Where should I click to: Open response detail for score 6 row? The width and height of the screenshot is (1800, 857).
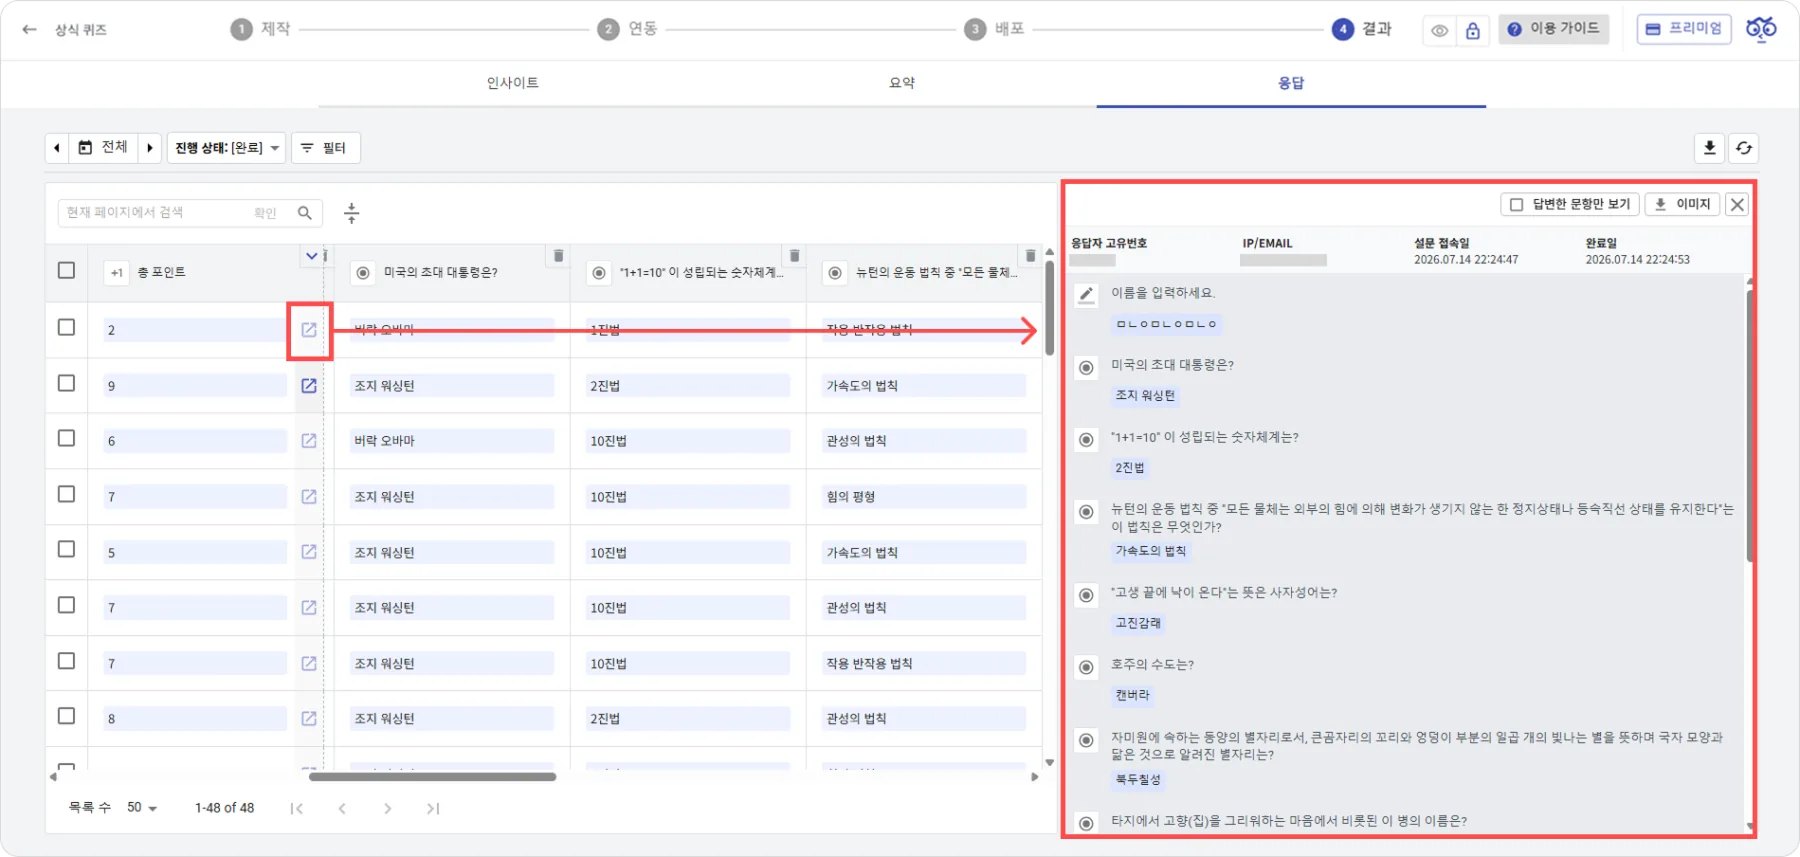click(309, 441)
